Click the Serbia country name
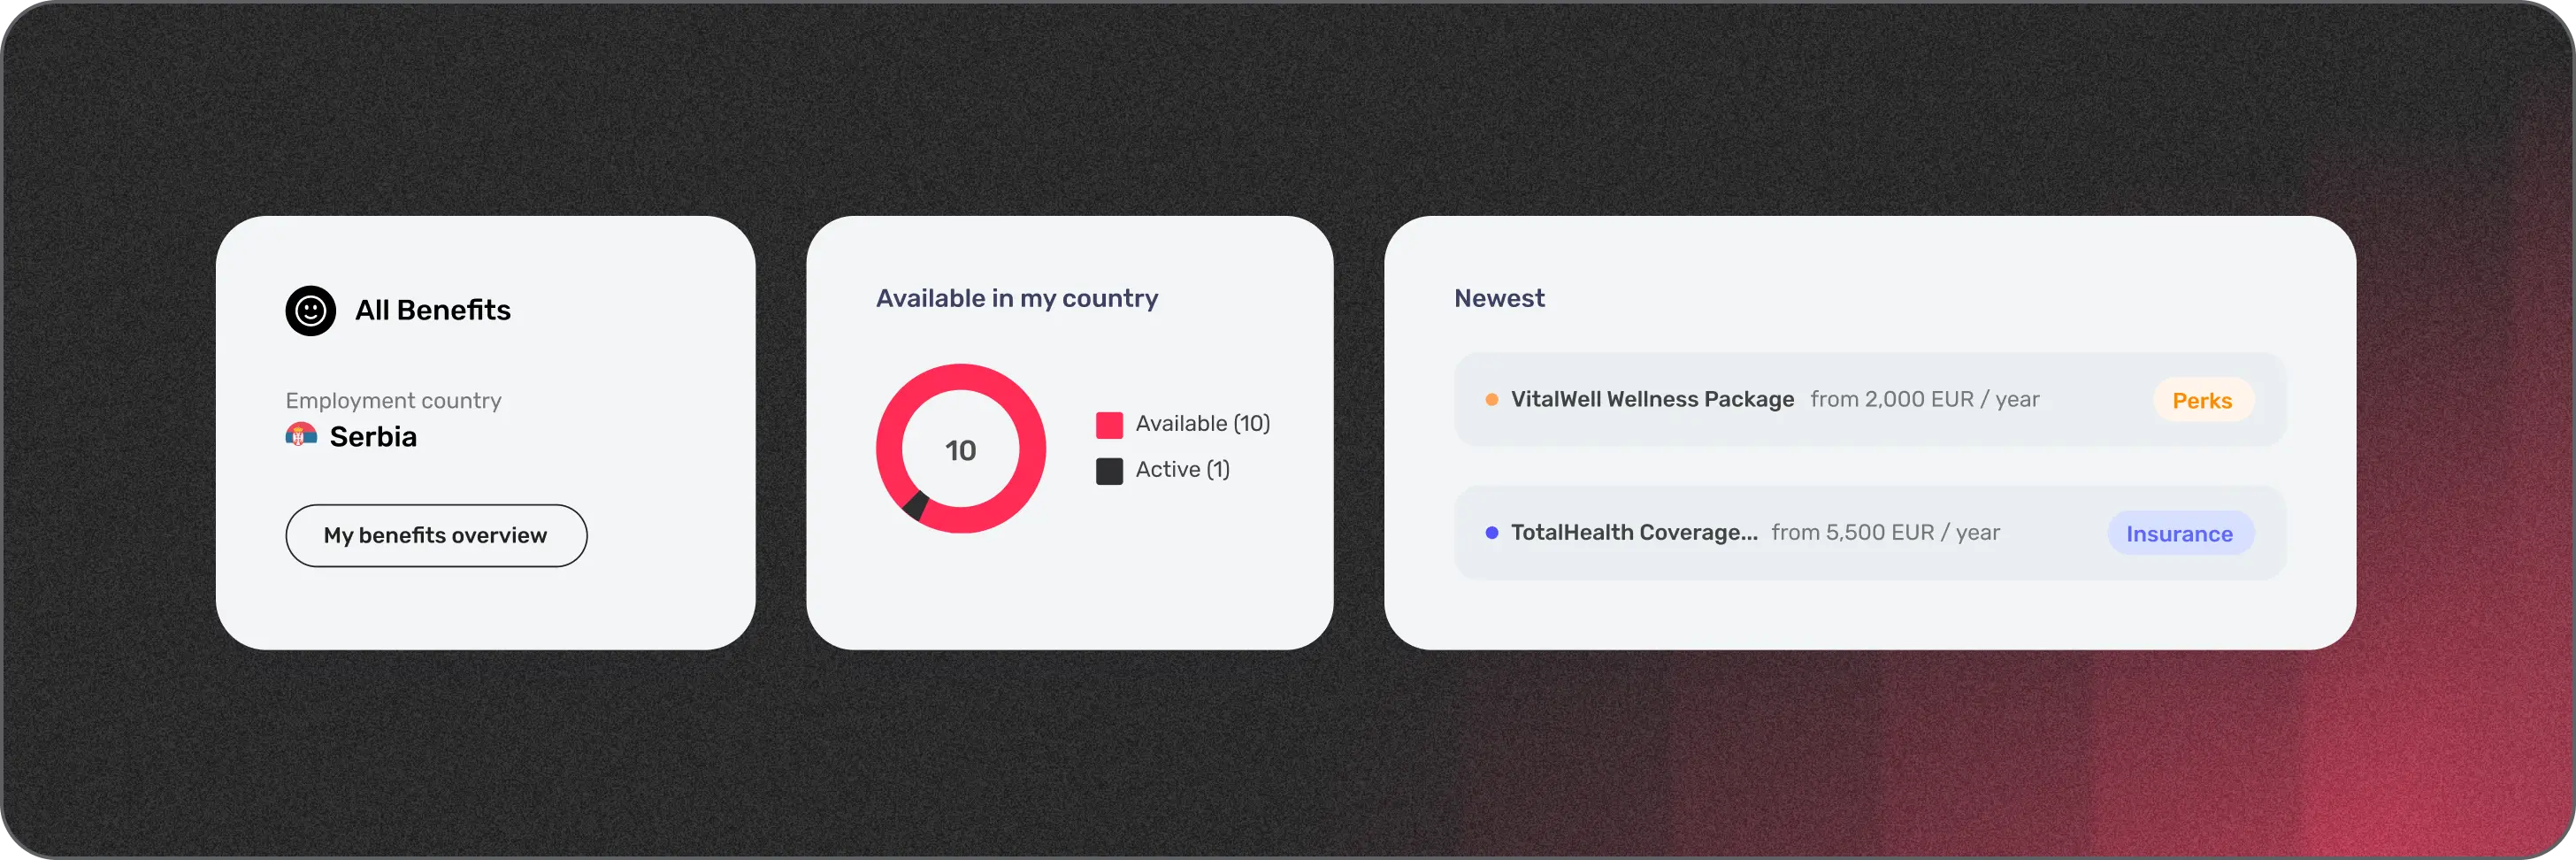This screenshot has width=2576, height=860. tap(373, 437)
